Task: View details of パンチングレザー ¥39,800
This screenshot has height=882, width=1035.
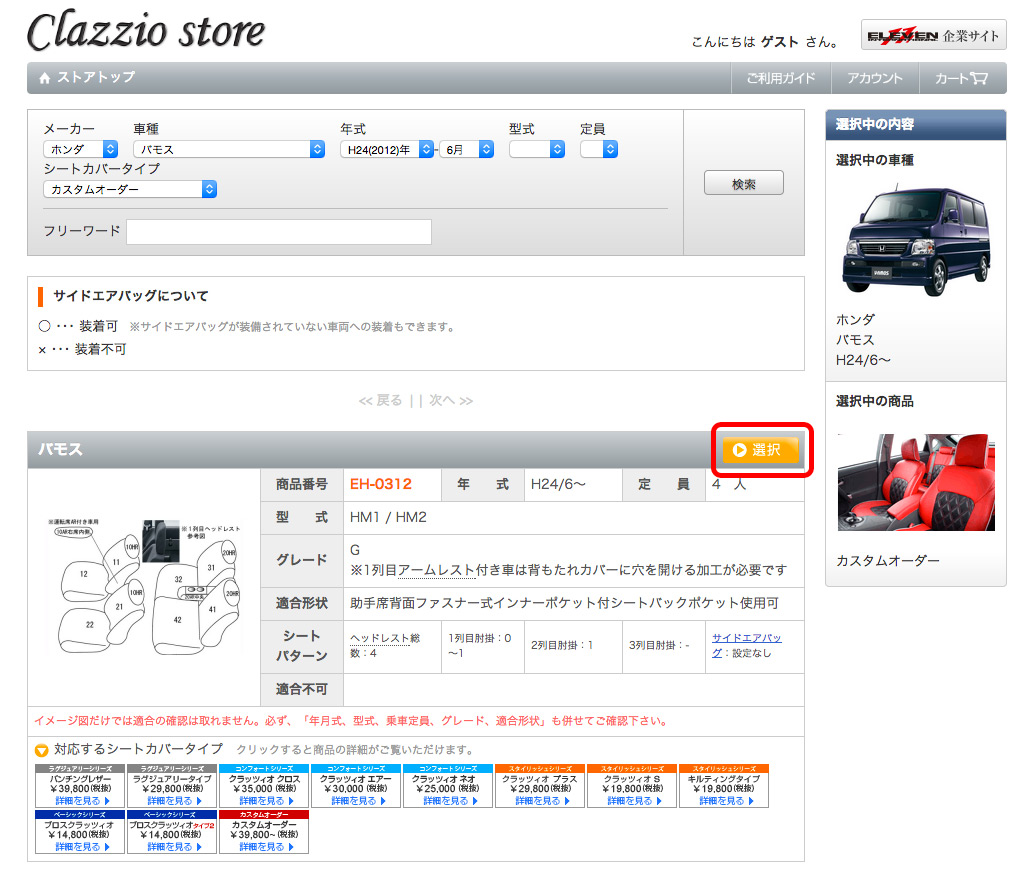Action: click(x=80, y=786)
